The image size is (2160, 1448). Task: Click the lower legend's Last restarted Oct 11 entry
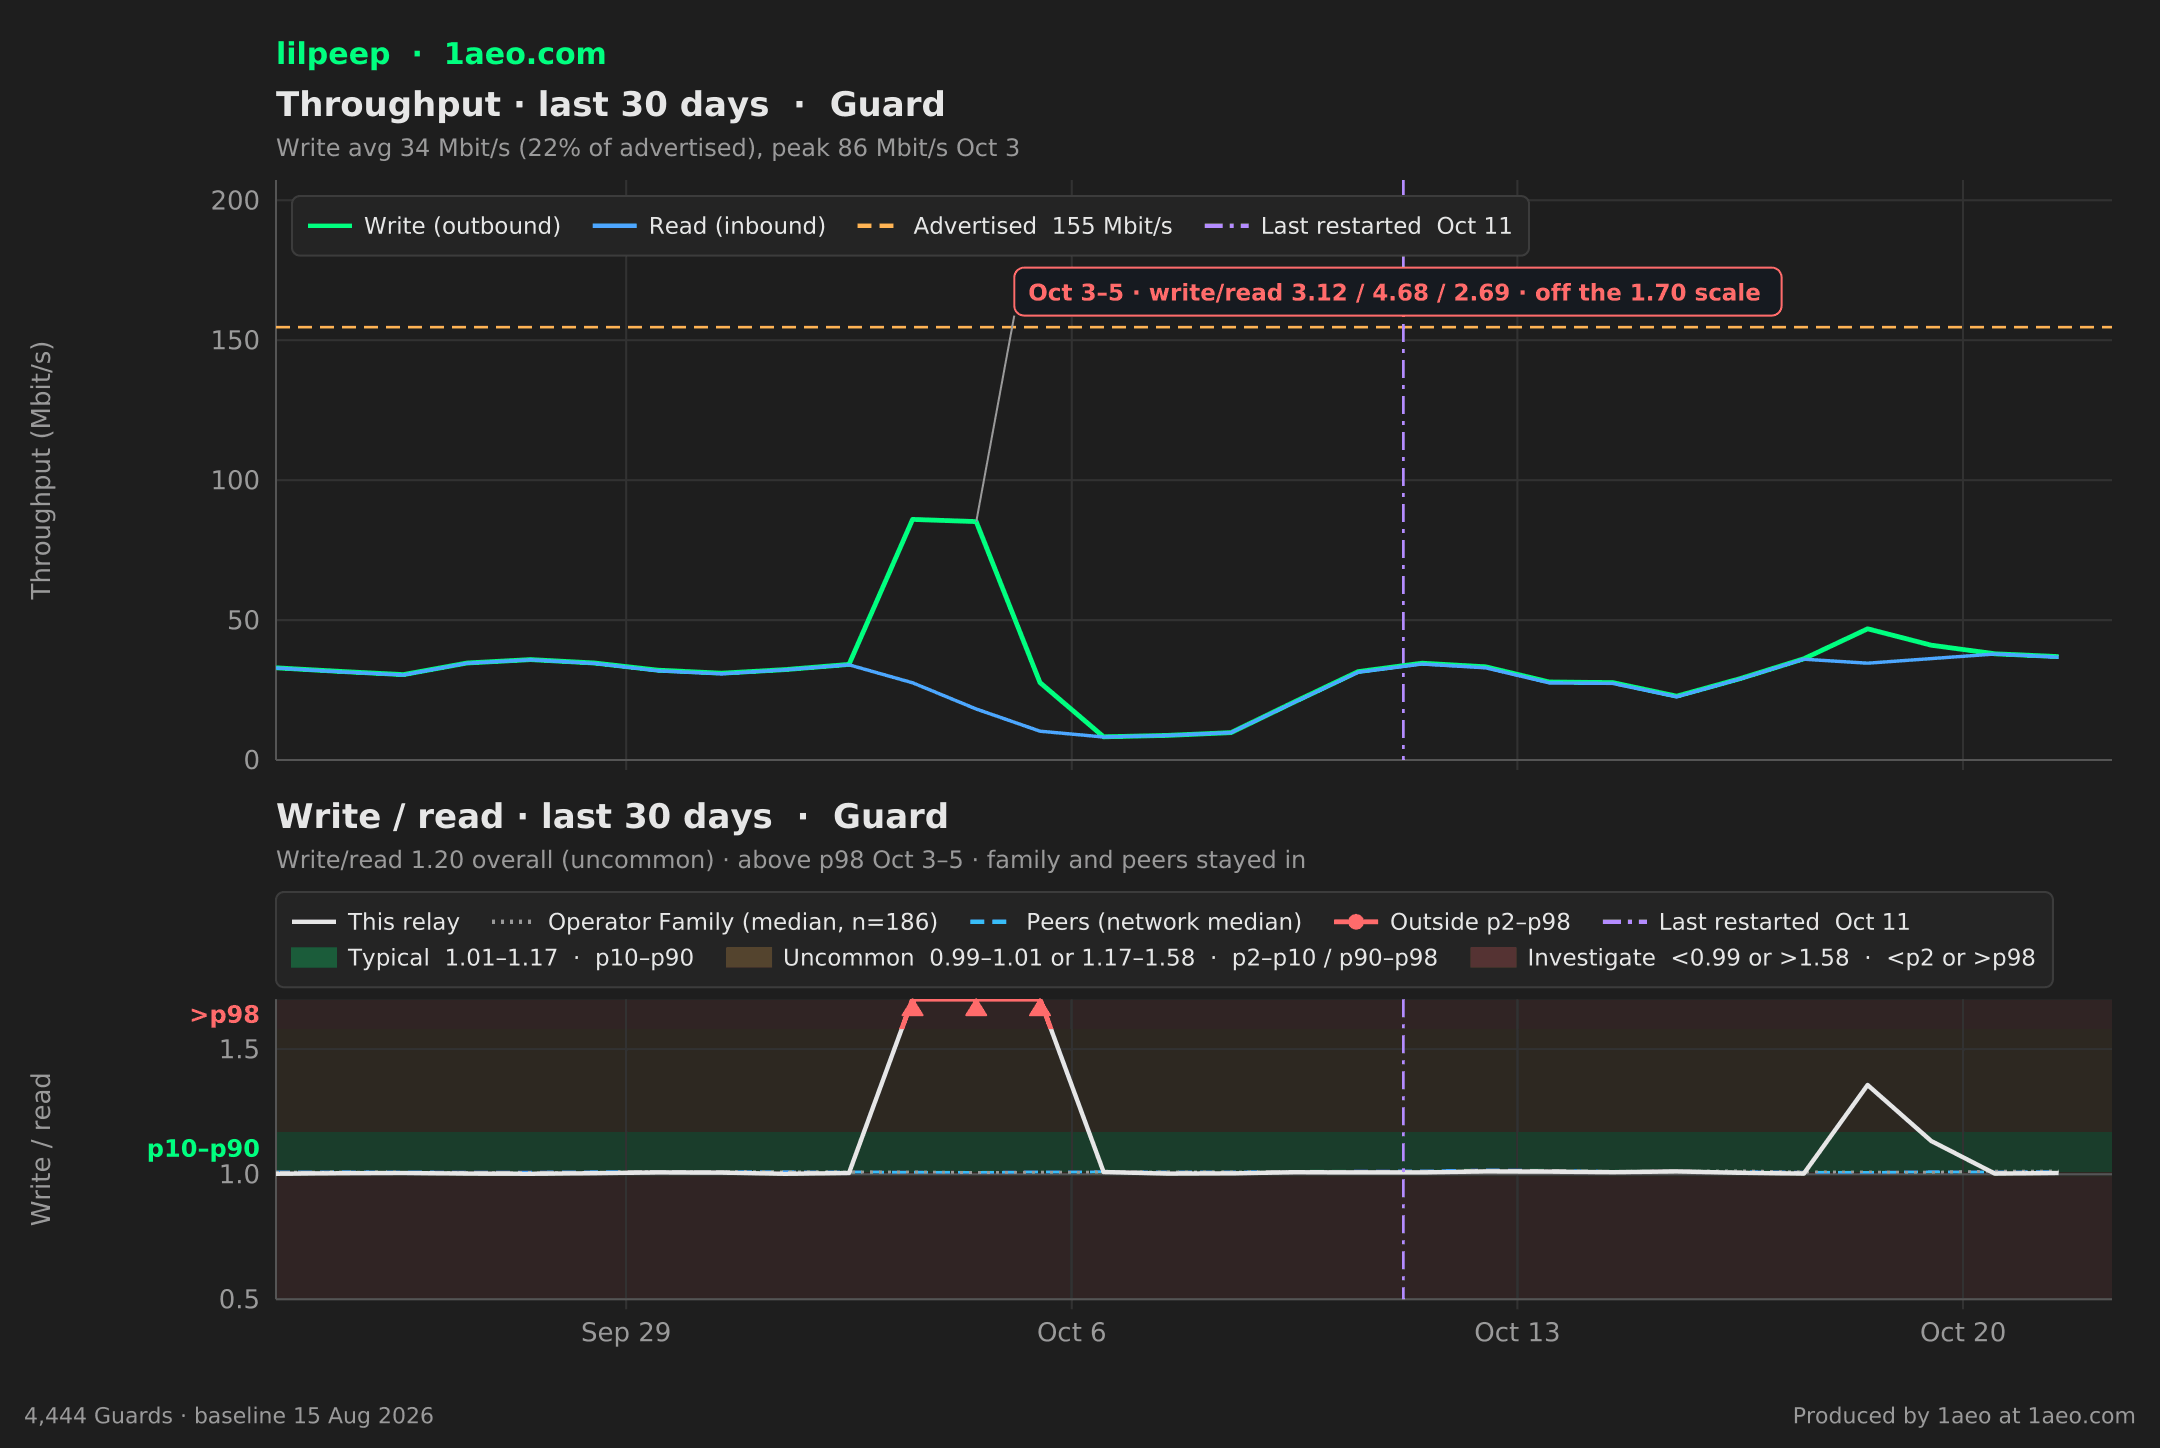click(x=1756, y=922)
